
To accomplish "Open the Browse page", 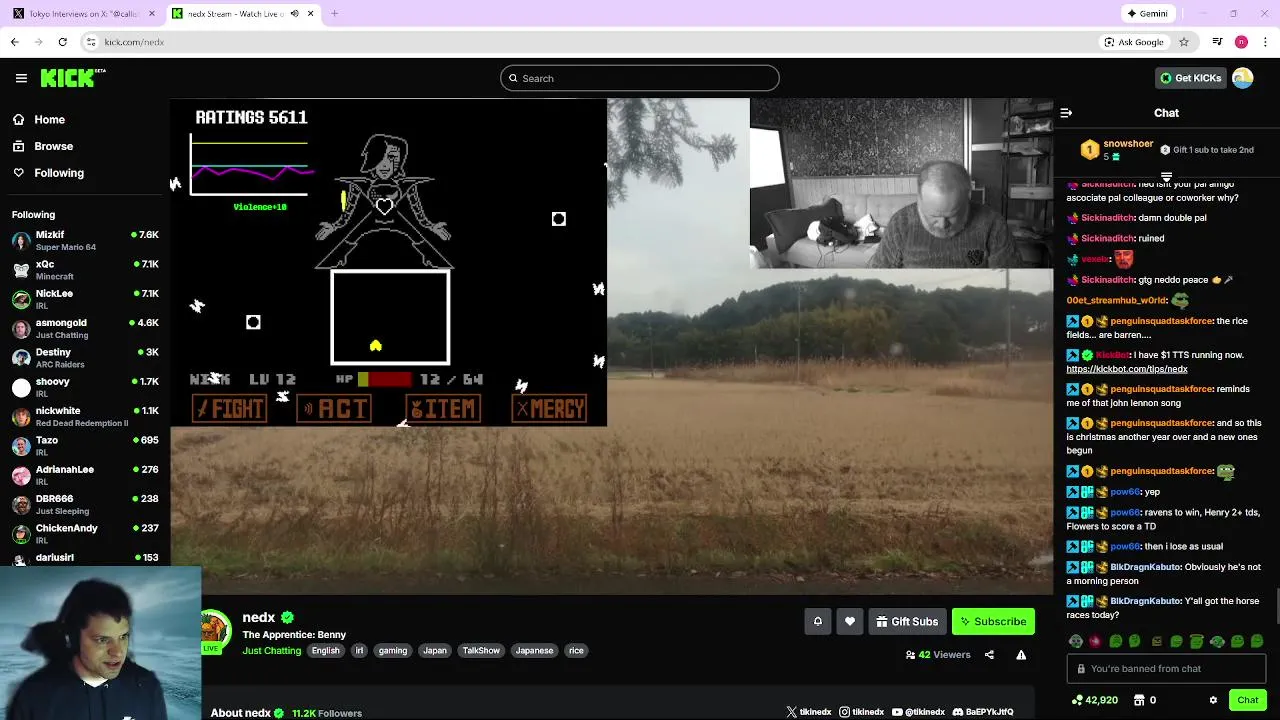I will tap(54, 146).
